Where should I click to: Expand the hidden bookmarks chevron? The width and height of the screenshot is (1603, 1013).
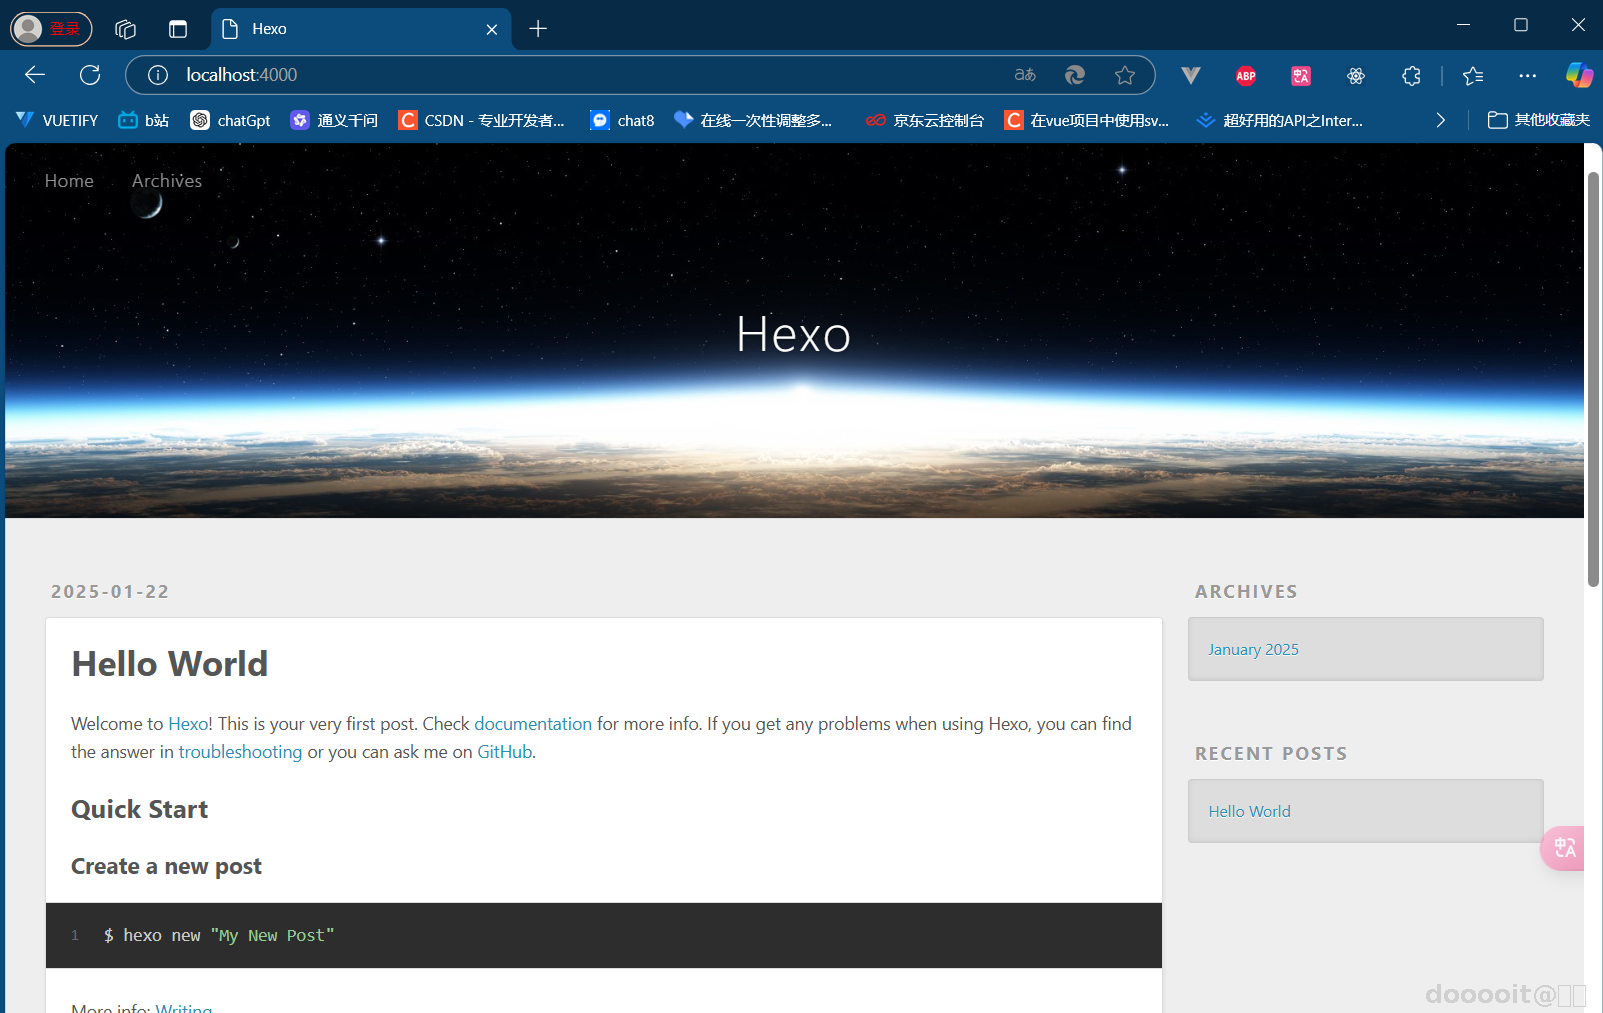pos(1440,120)
